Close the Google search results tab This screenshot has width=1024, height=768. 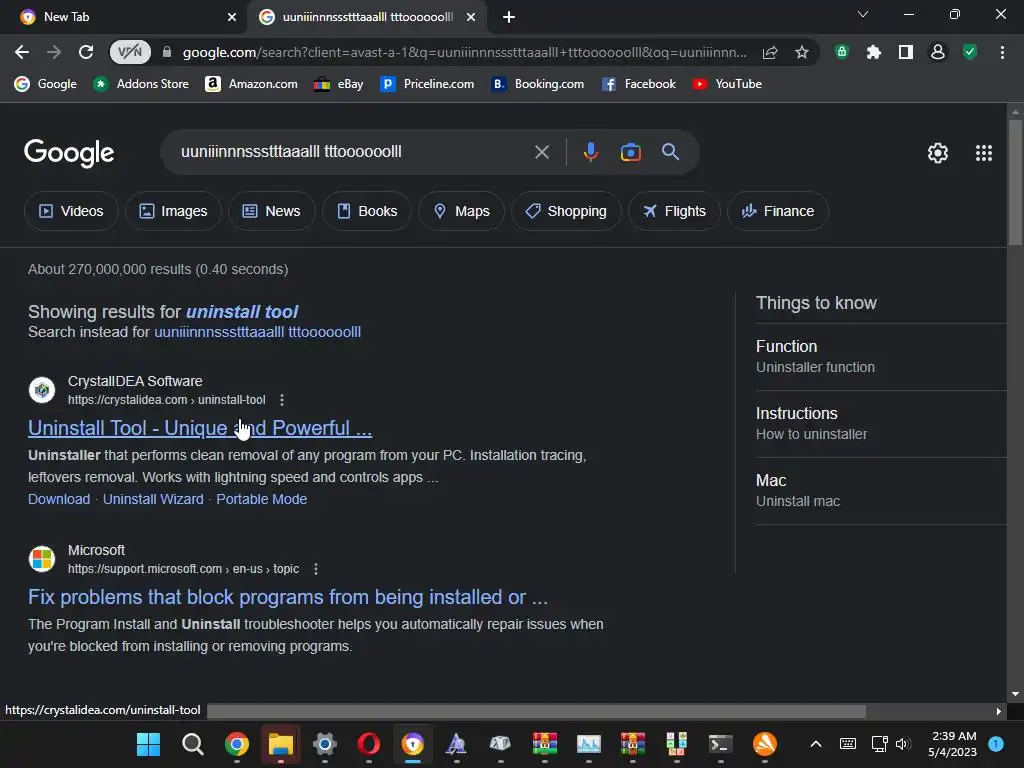click(471, 17)
